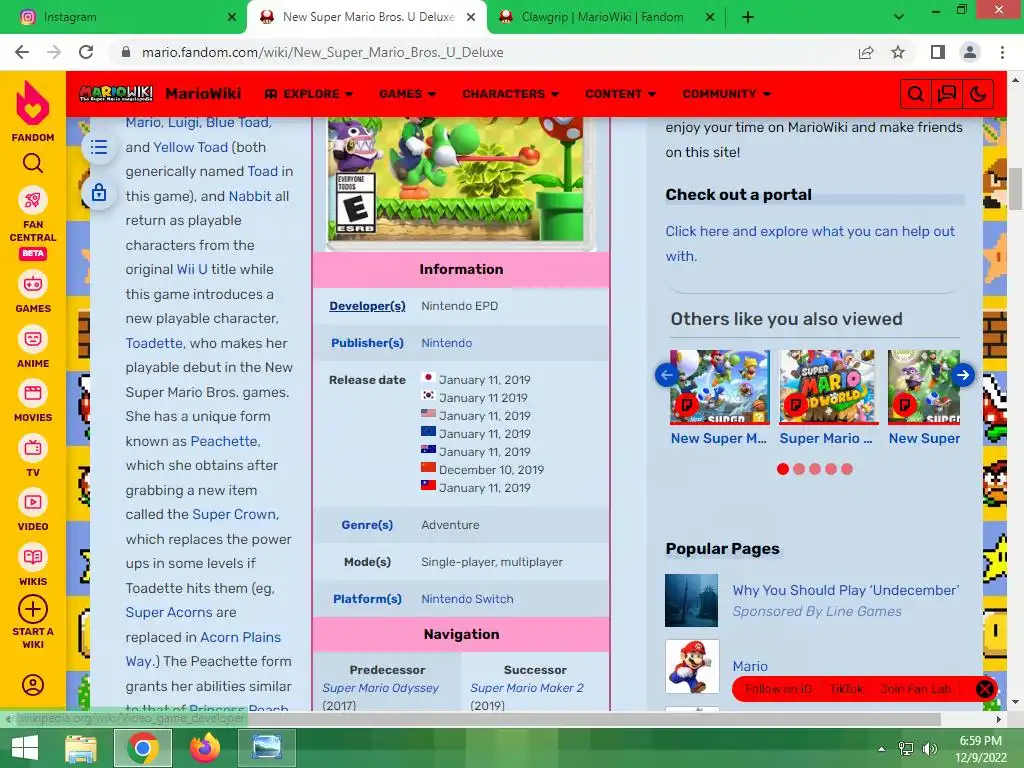
Task: Click the MarioWiki search magnifier icon
Action: pyautogui.click(x=916, y=94)
